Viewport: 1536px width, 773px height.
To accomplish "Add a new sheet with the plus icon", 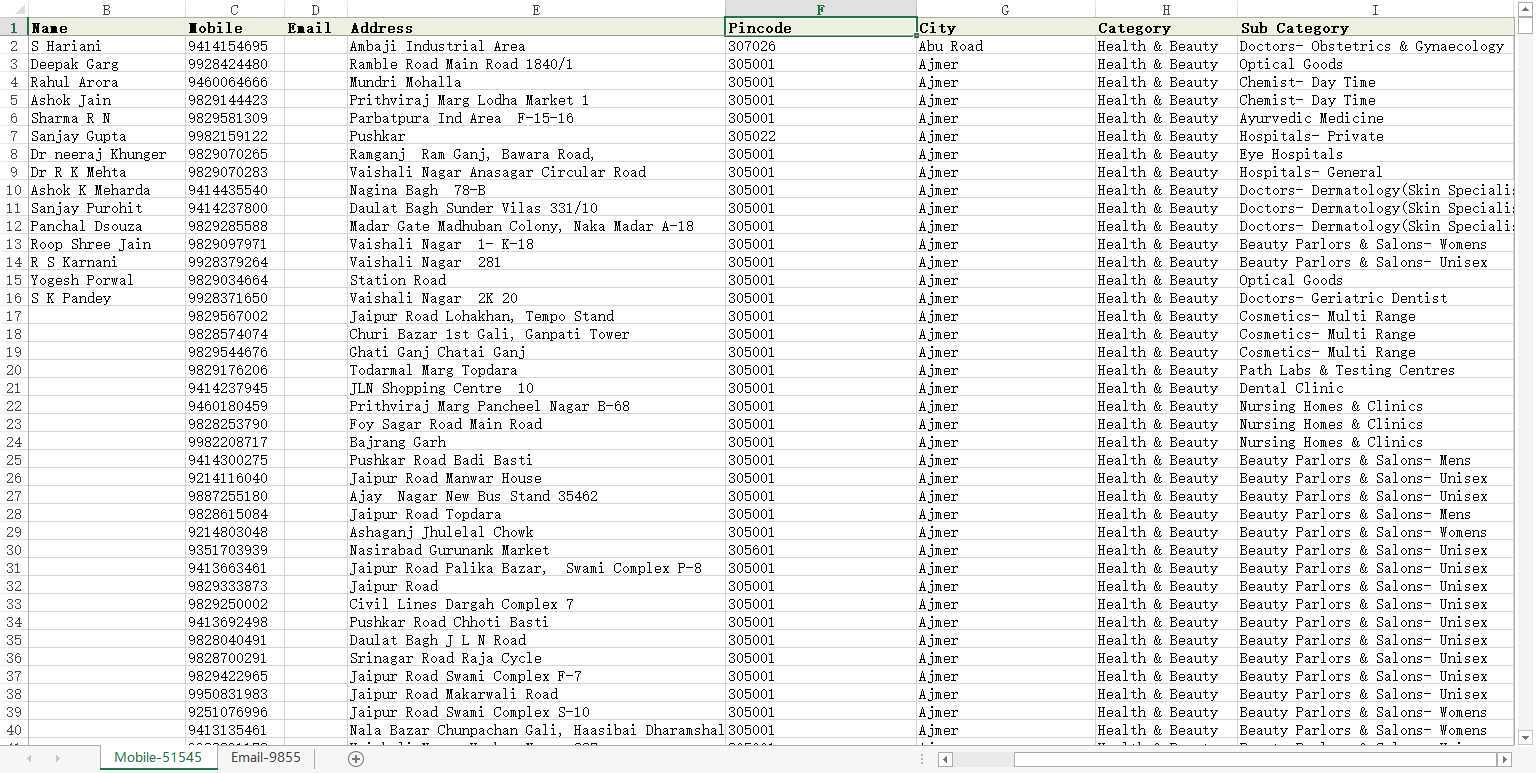I will [355, 758].
